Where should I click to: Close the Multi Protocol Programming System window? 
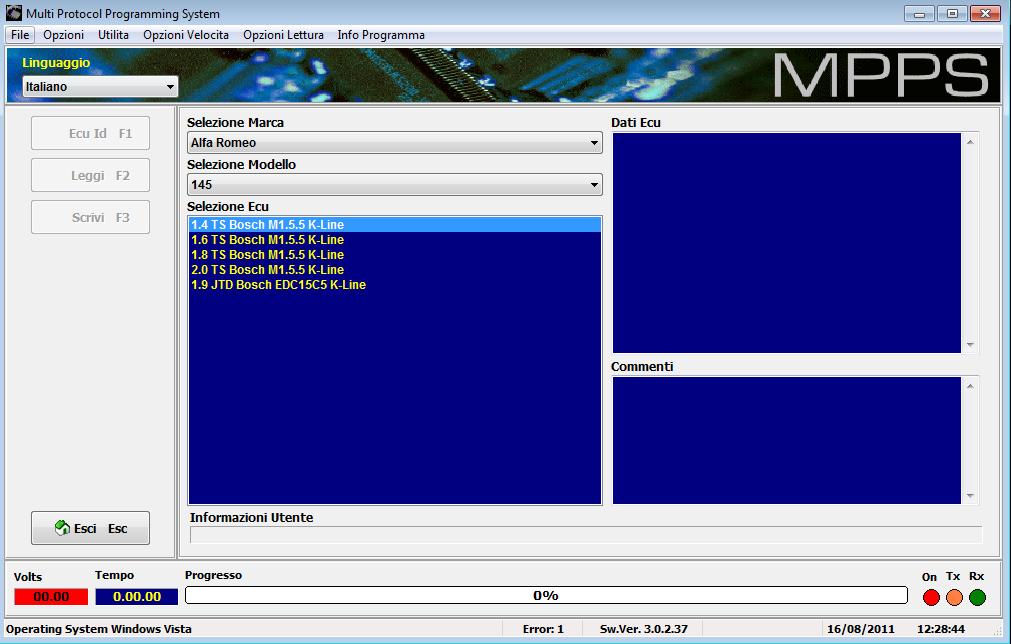pos(985,14)
